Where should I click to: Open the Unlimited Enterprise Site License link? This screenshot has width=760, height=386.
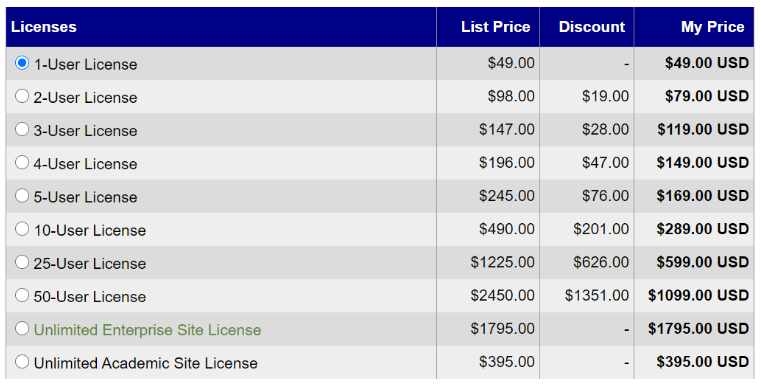(147, 330)
